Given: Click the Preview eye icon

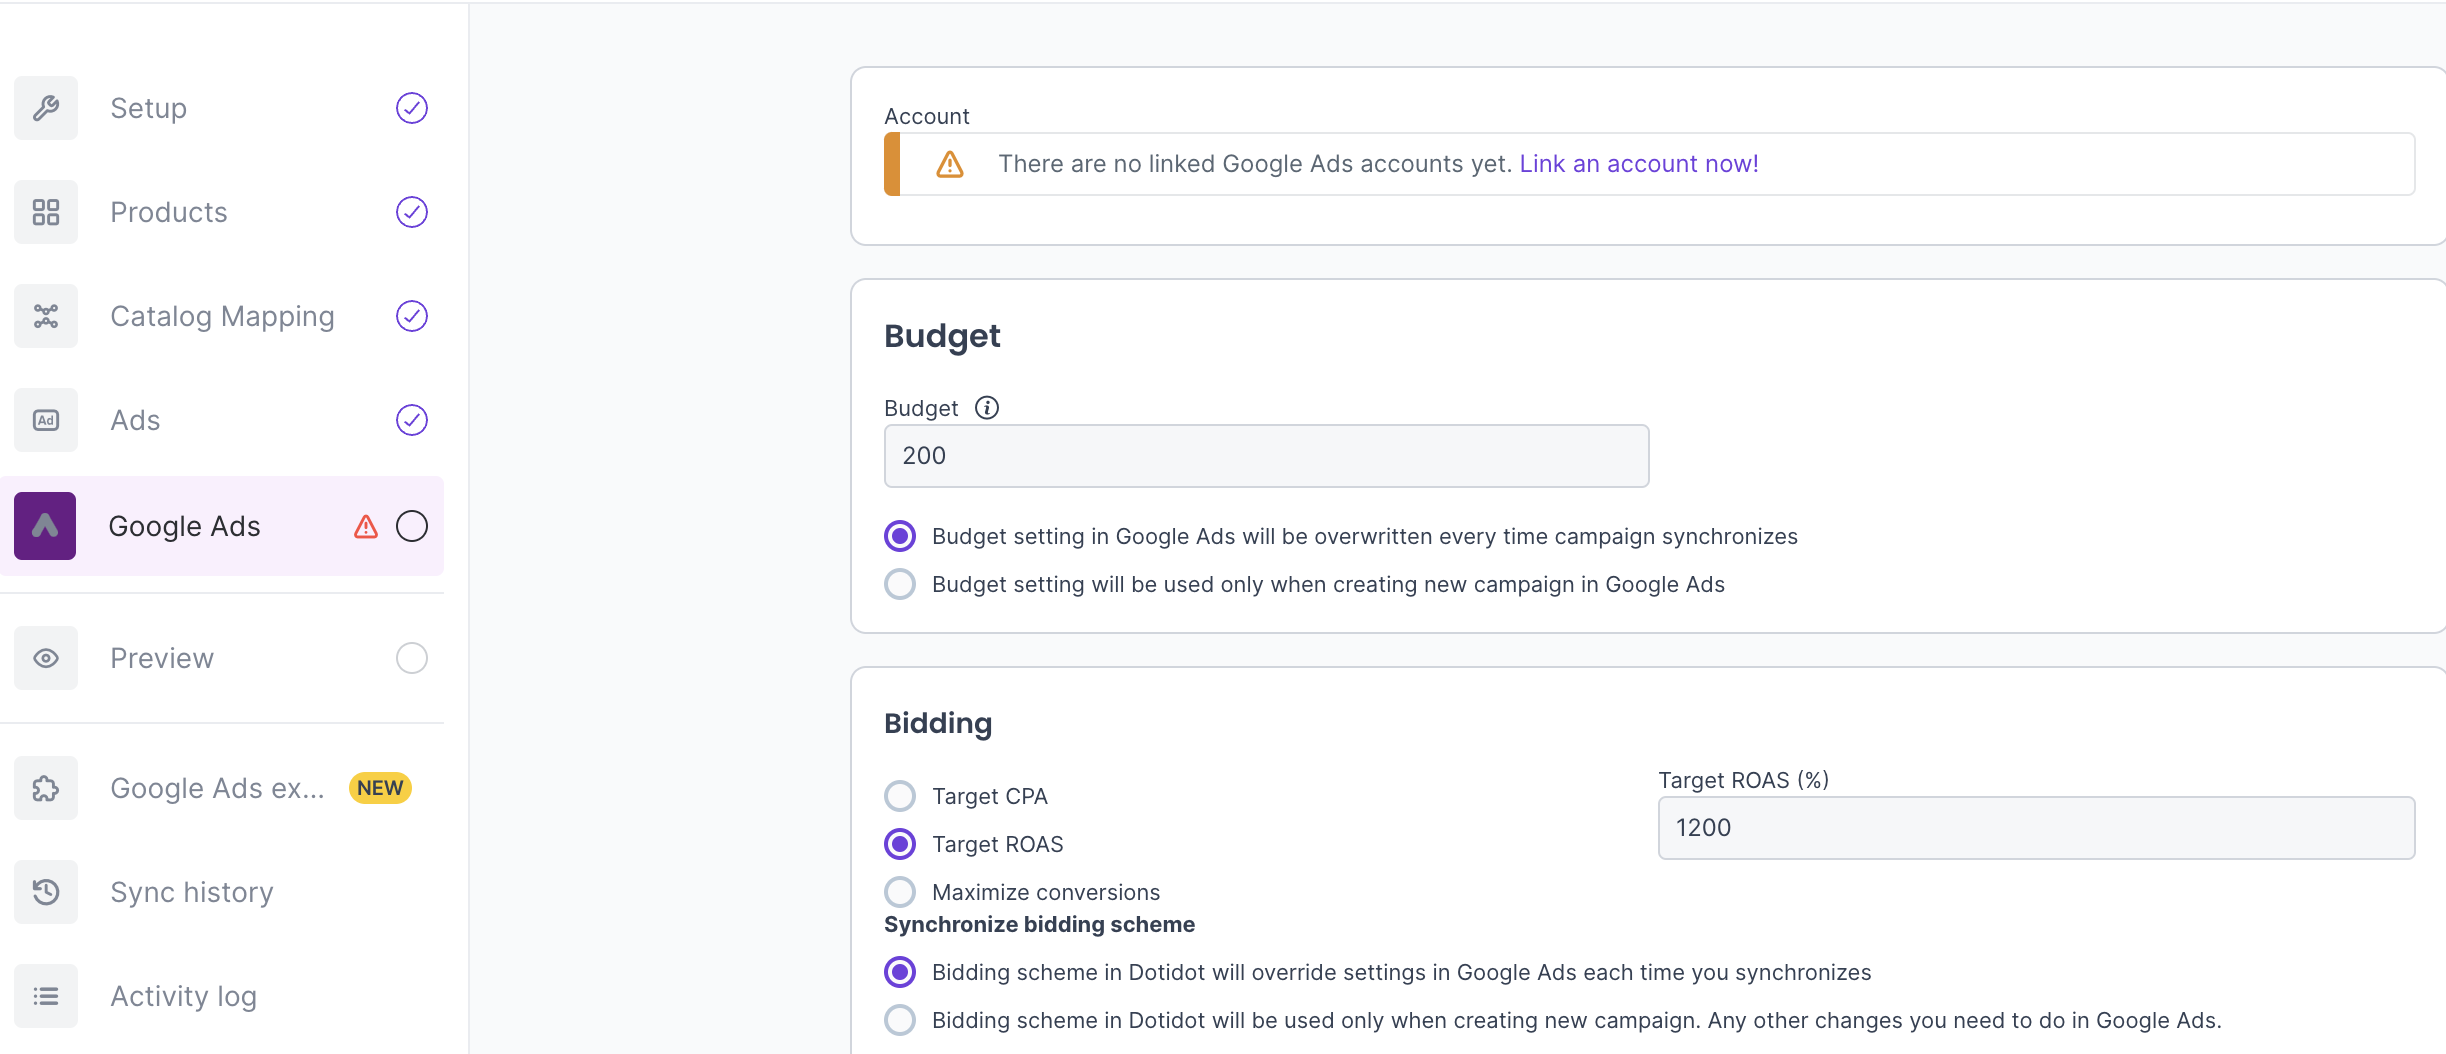Looking at the screenshot, I should click(46, 658).
